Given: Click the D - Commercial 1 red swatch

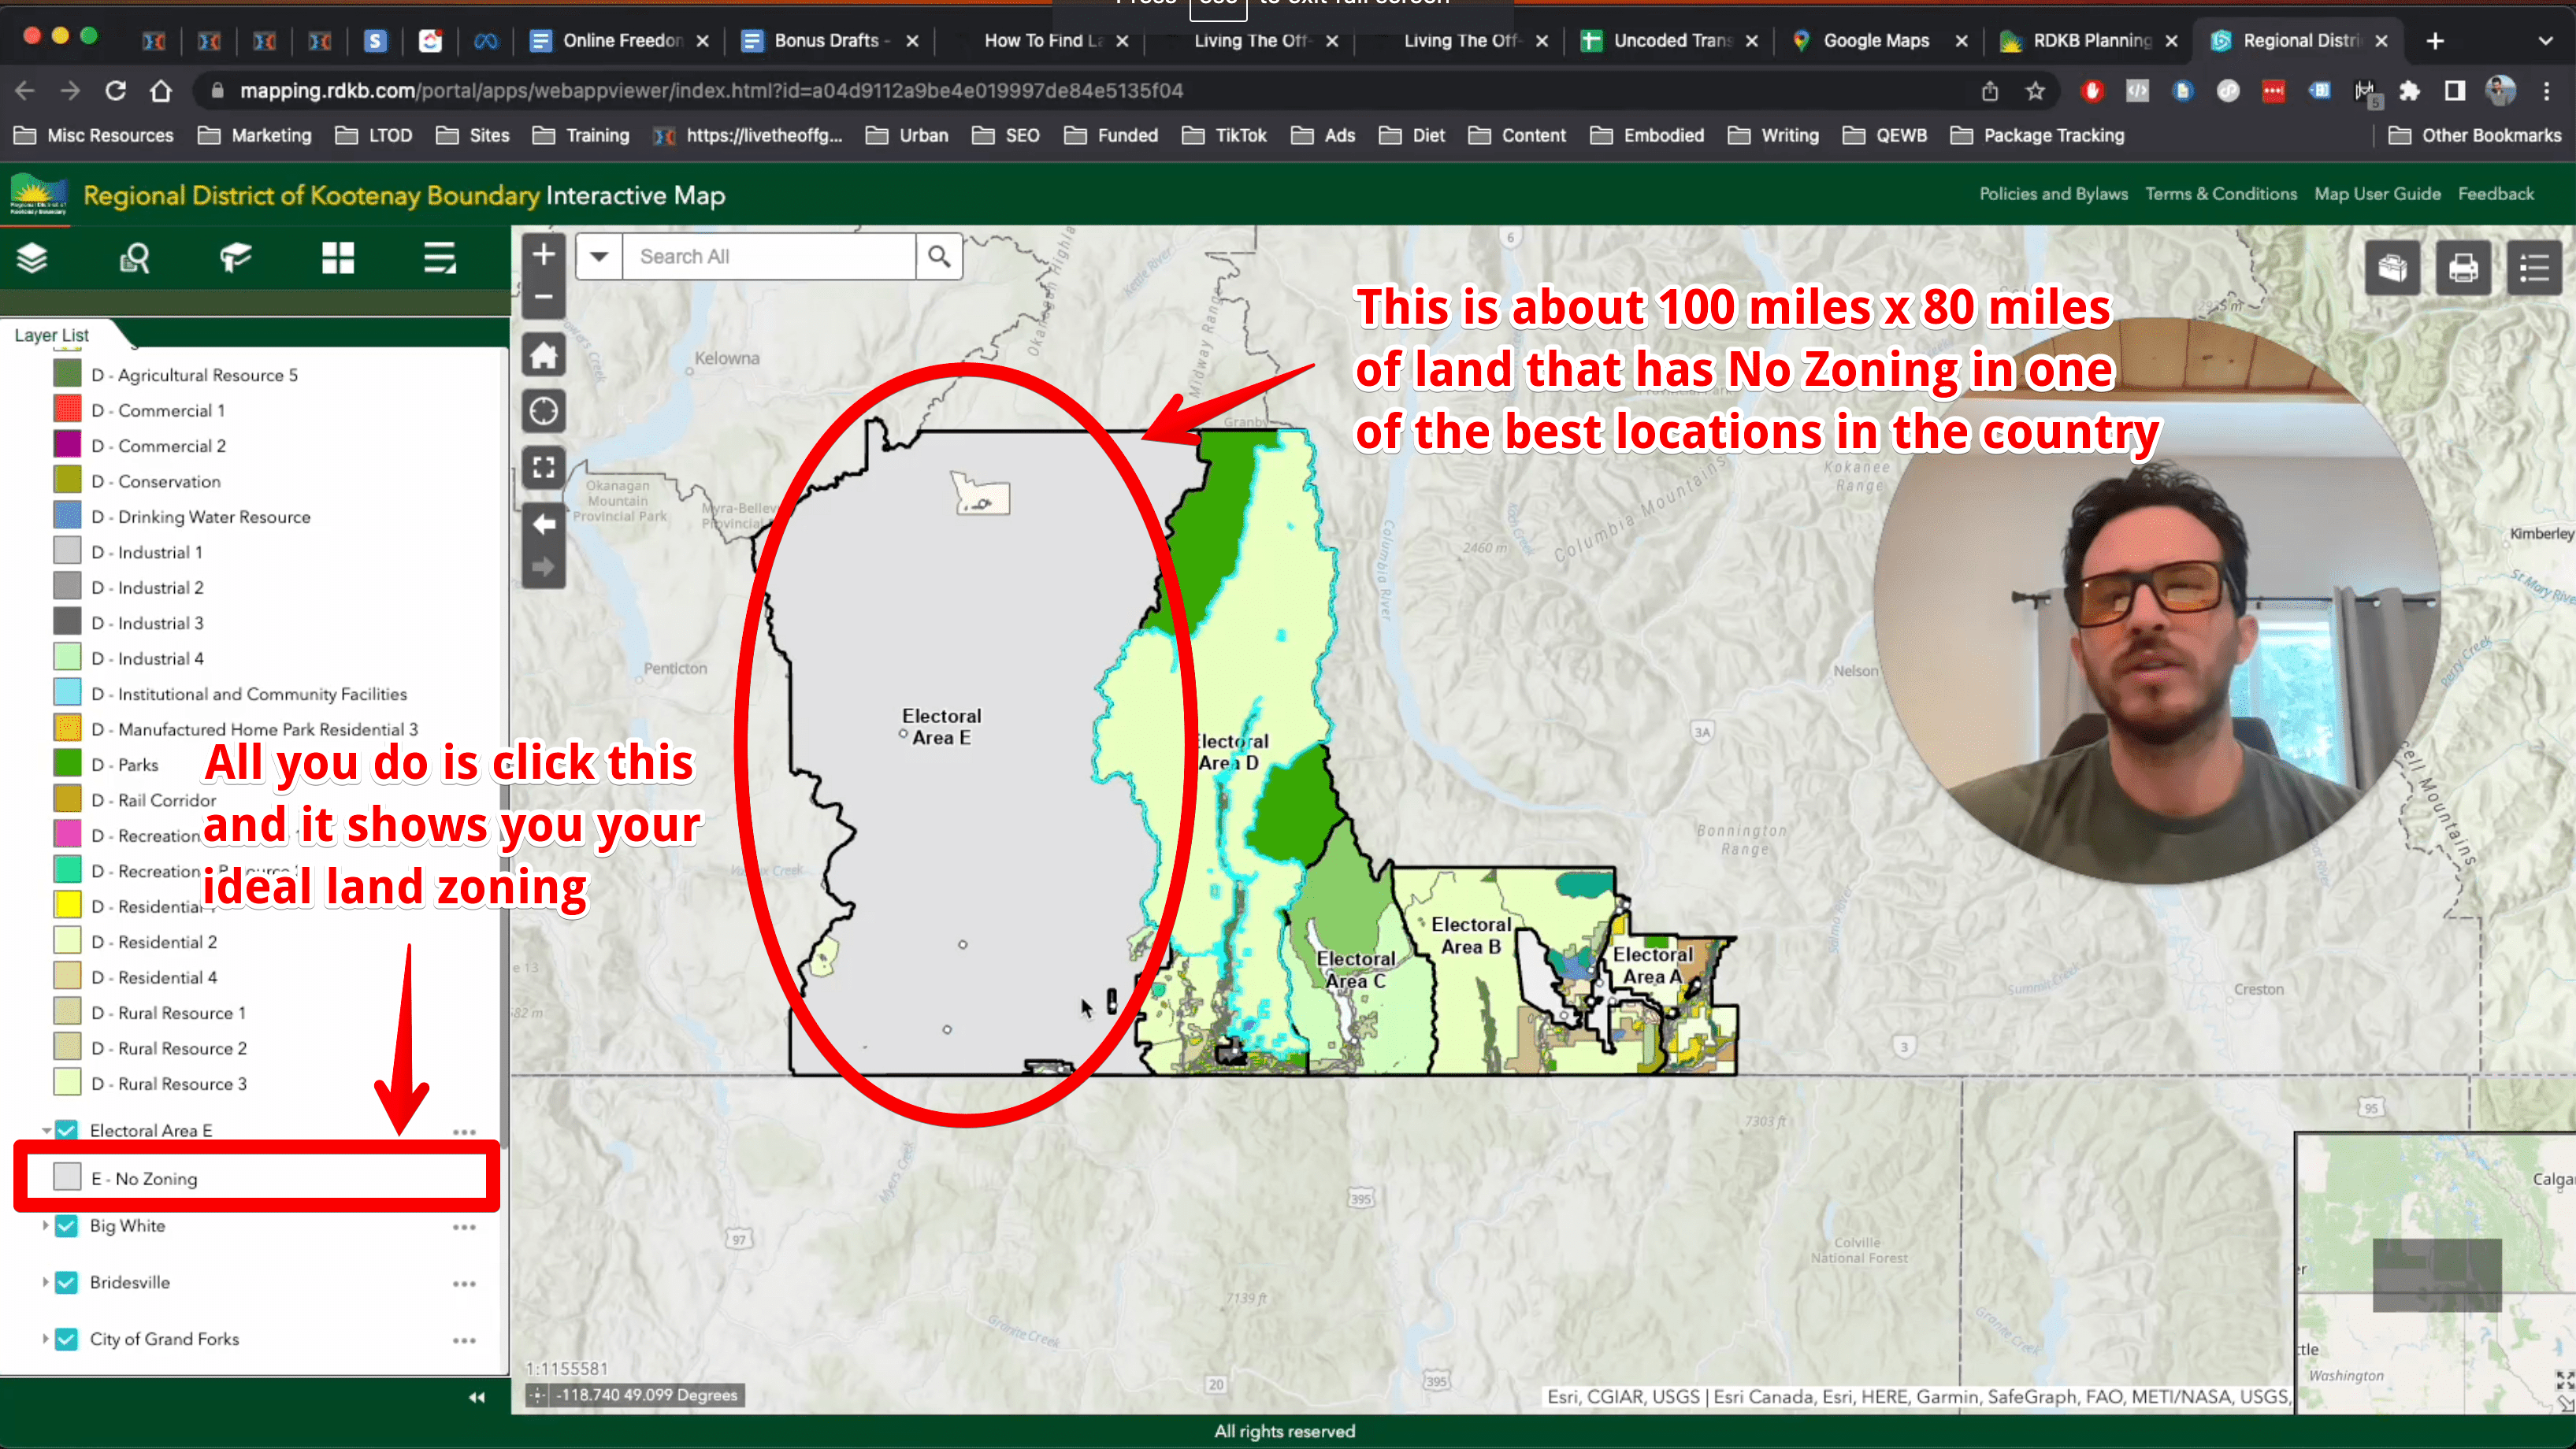Looking at the screenshot, I should click(x=67, y=410).
